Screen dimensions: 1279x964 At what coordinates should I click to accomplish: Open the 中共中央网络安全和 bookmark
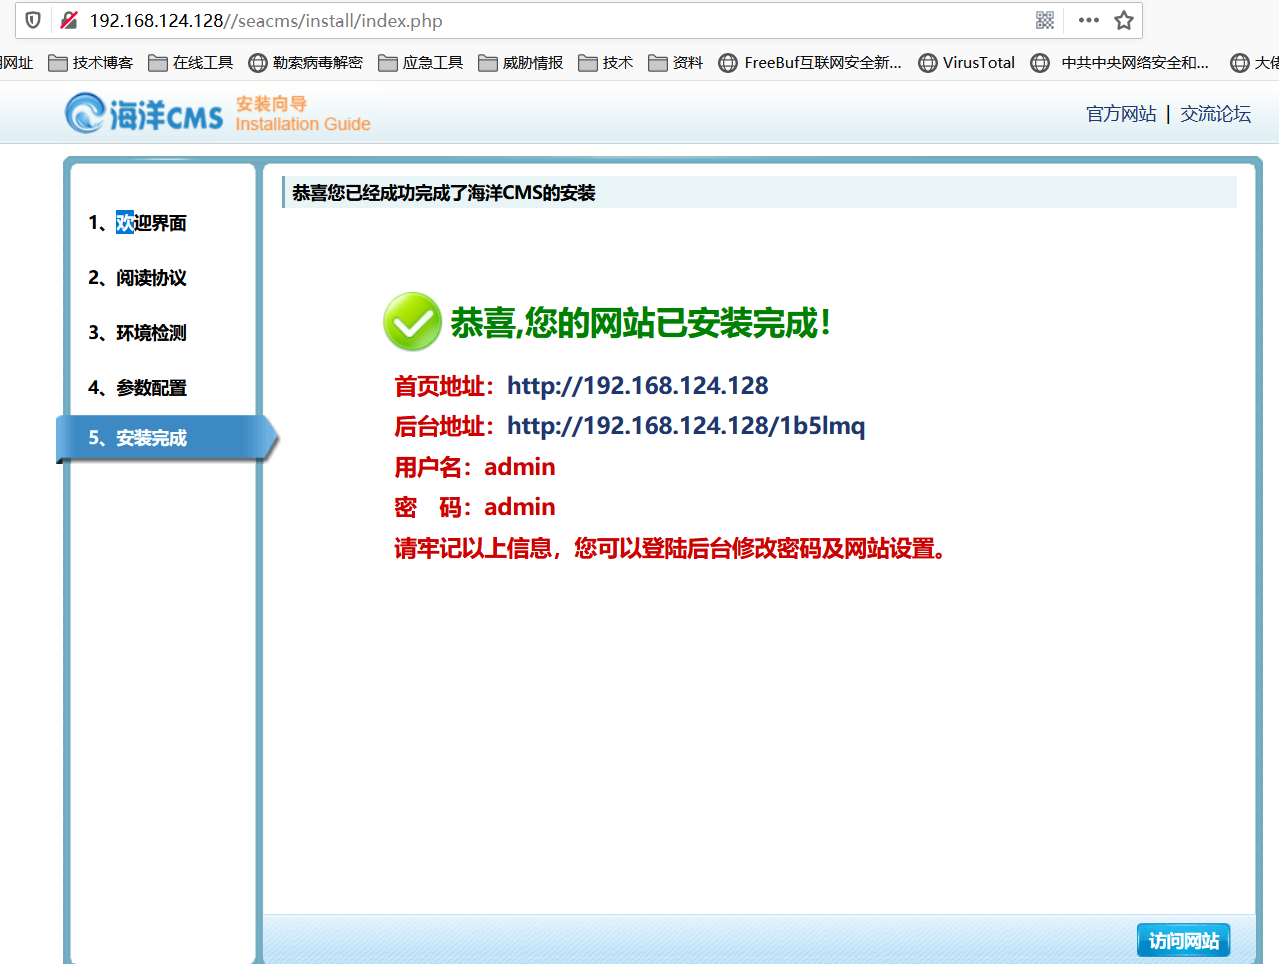(x=1120, y=62)
